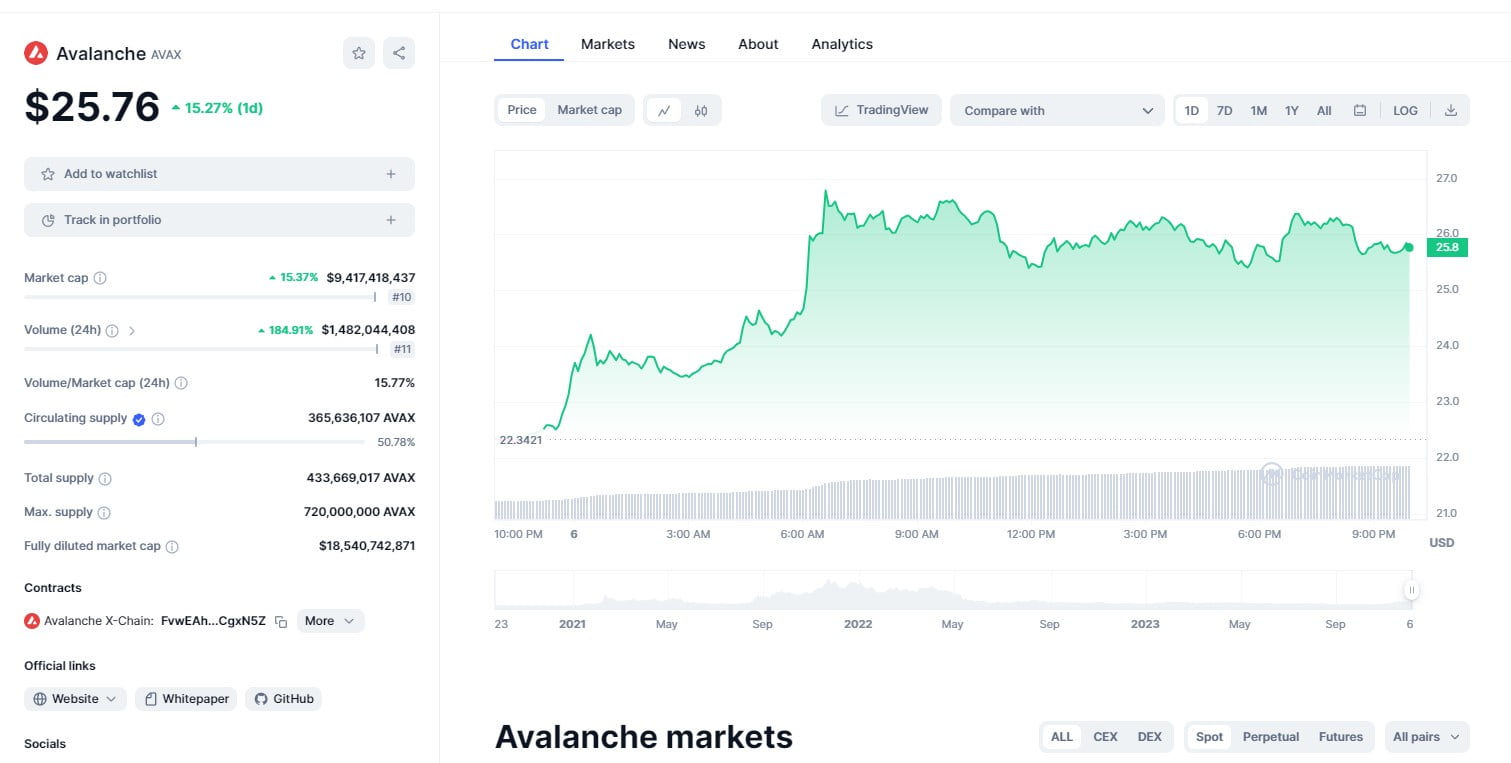Click Circulating supply verified badge

click(139, 419)
